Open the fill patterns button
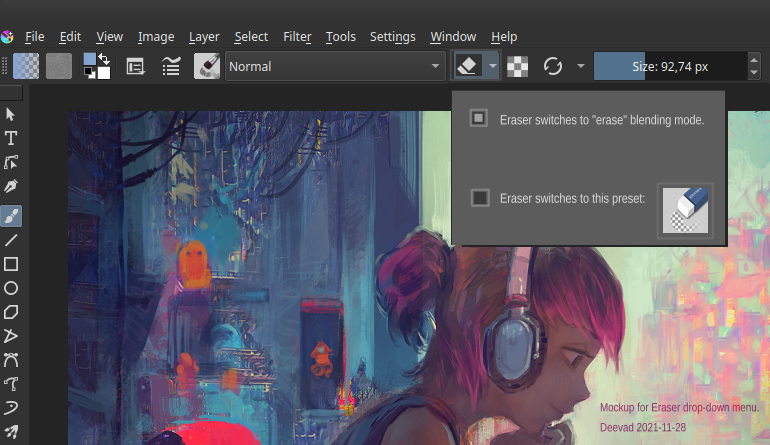The width and height of the screenshot is (770, 445). pos(59,66)
